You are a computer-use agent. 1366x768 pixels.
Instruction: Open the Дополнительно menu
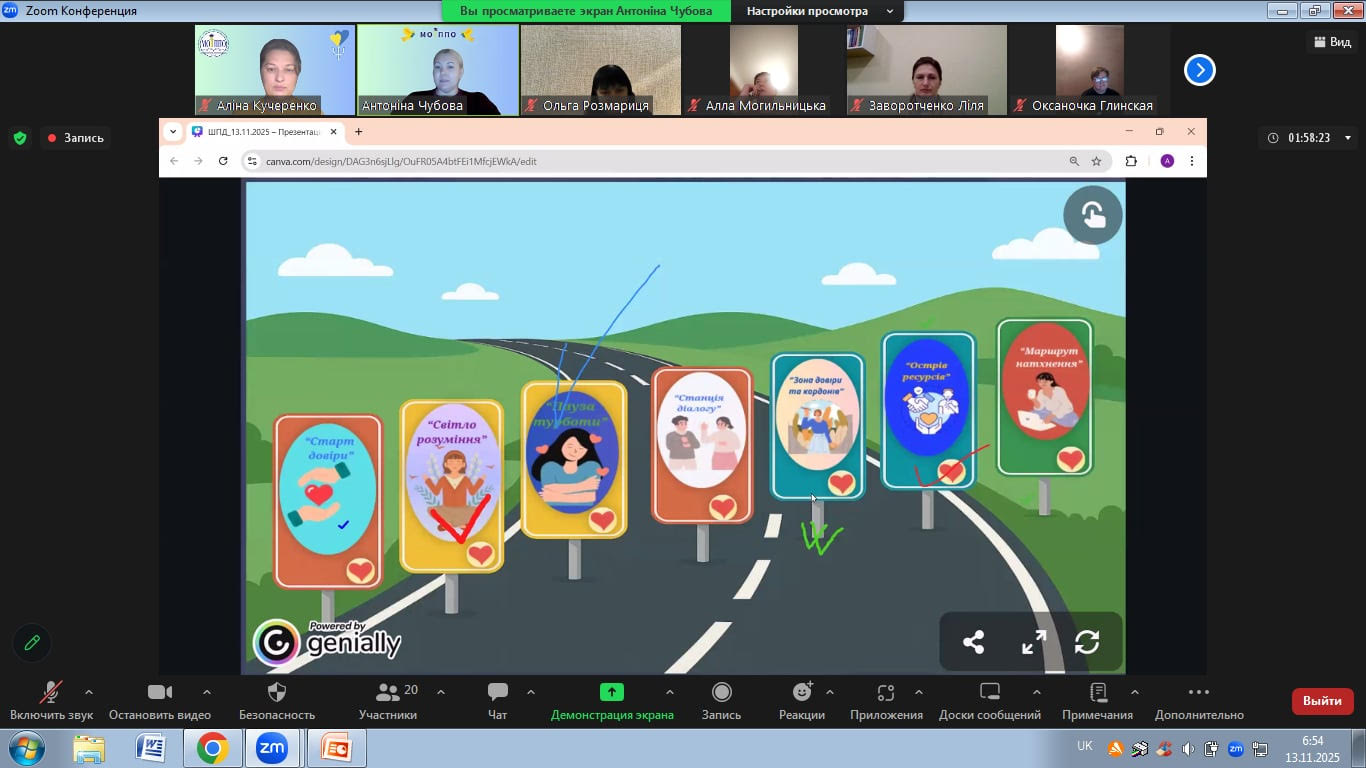(x=1198, y=700)
